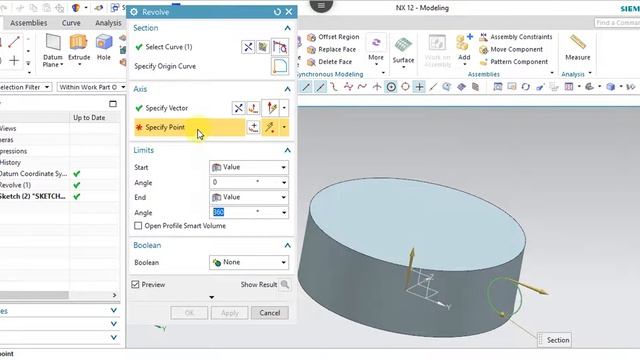Click the inferred point icon
The image size is (640, 360).
pos(270,127)
